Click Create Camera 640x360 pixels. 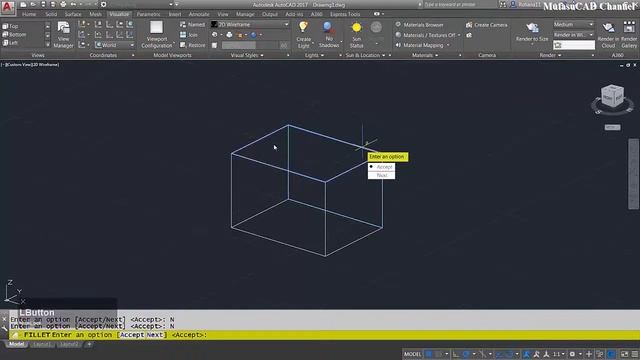(x=487, y=25)
